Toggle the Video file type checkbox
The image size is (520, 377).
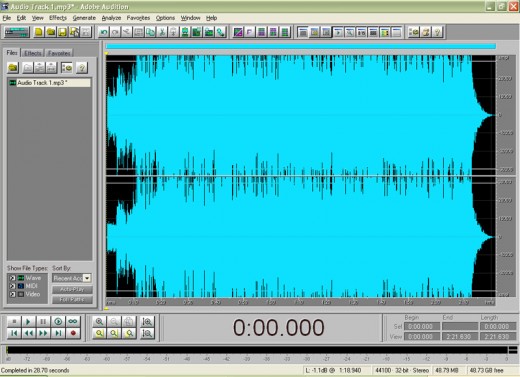click(x=12, y=294)
